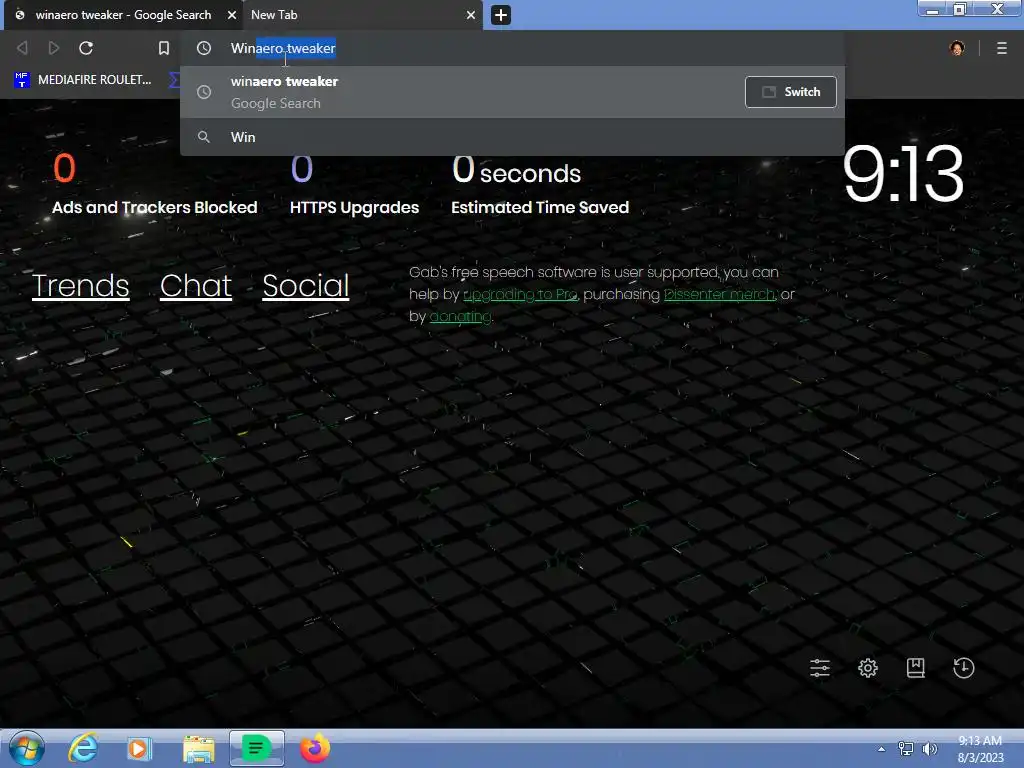Reload the page with the refresh icon

86,48
